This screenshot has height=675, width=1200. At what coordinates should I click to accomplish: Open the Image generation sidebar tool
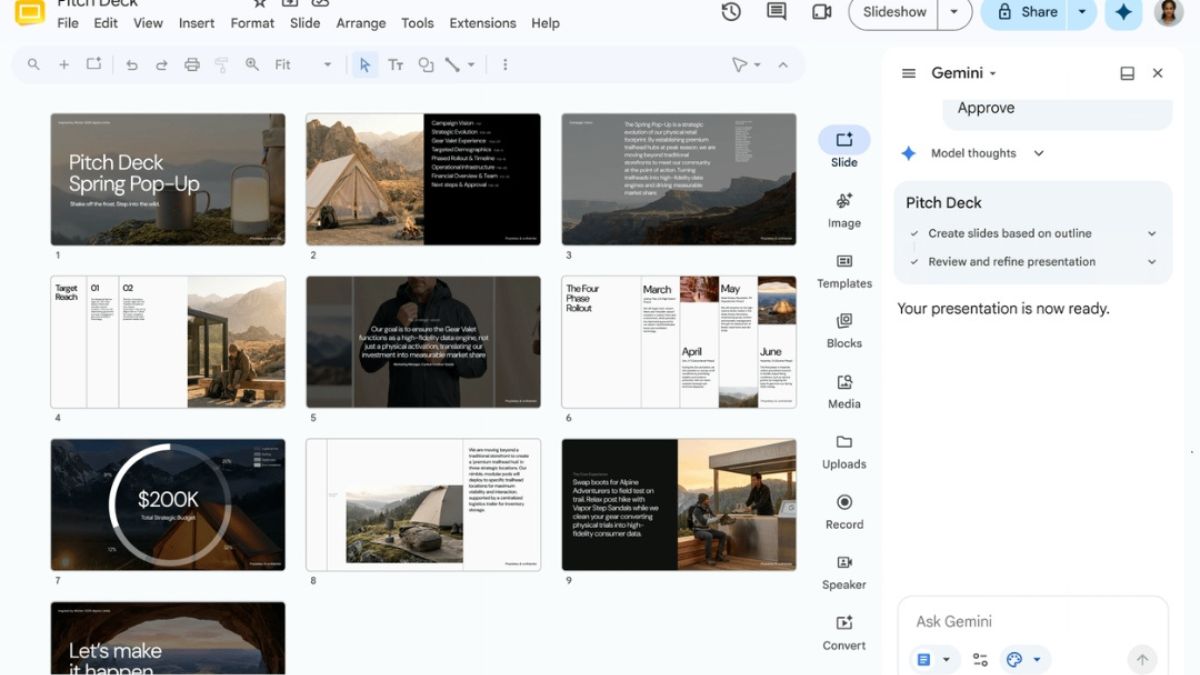click(x=844, y=209)
